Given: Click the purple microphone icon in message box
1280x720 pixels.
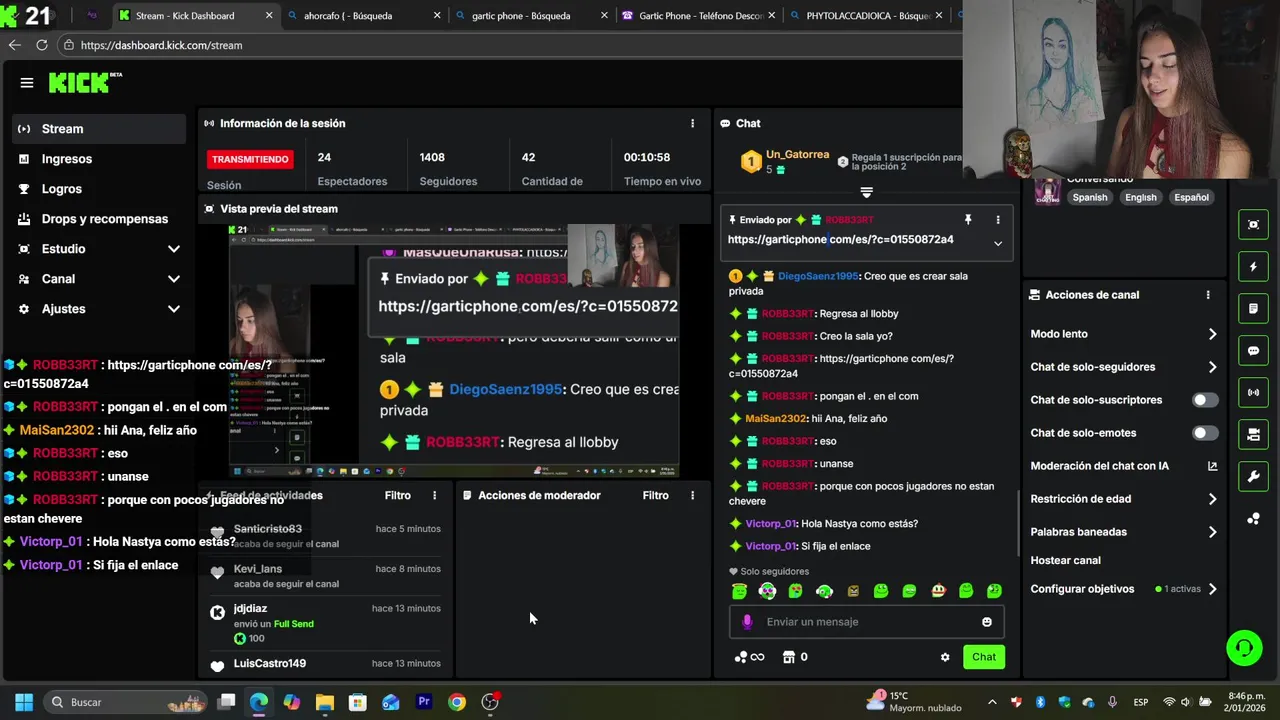Looking at the screenshot, I should 747,622.
